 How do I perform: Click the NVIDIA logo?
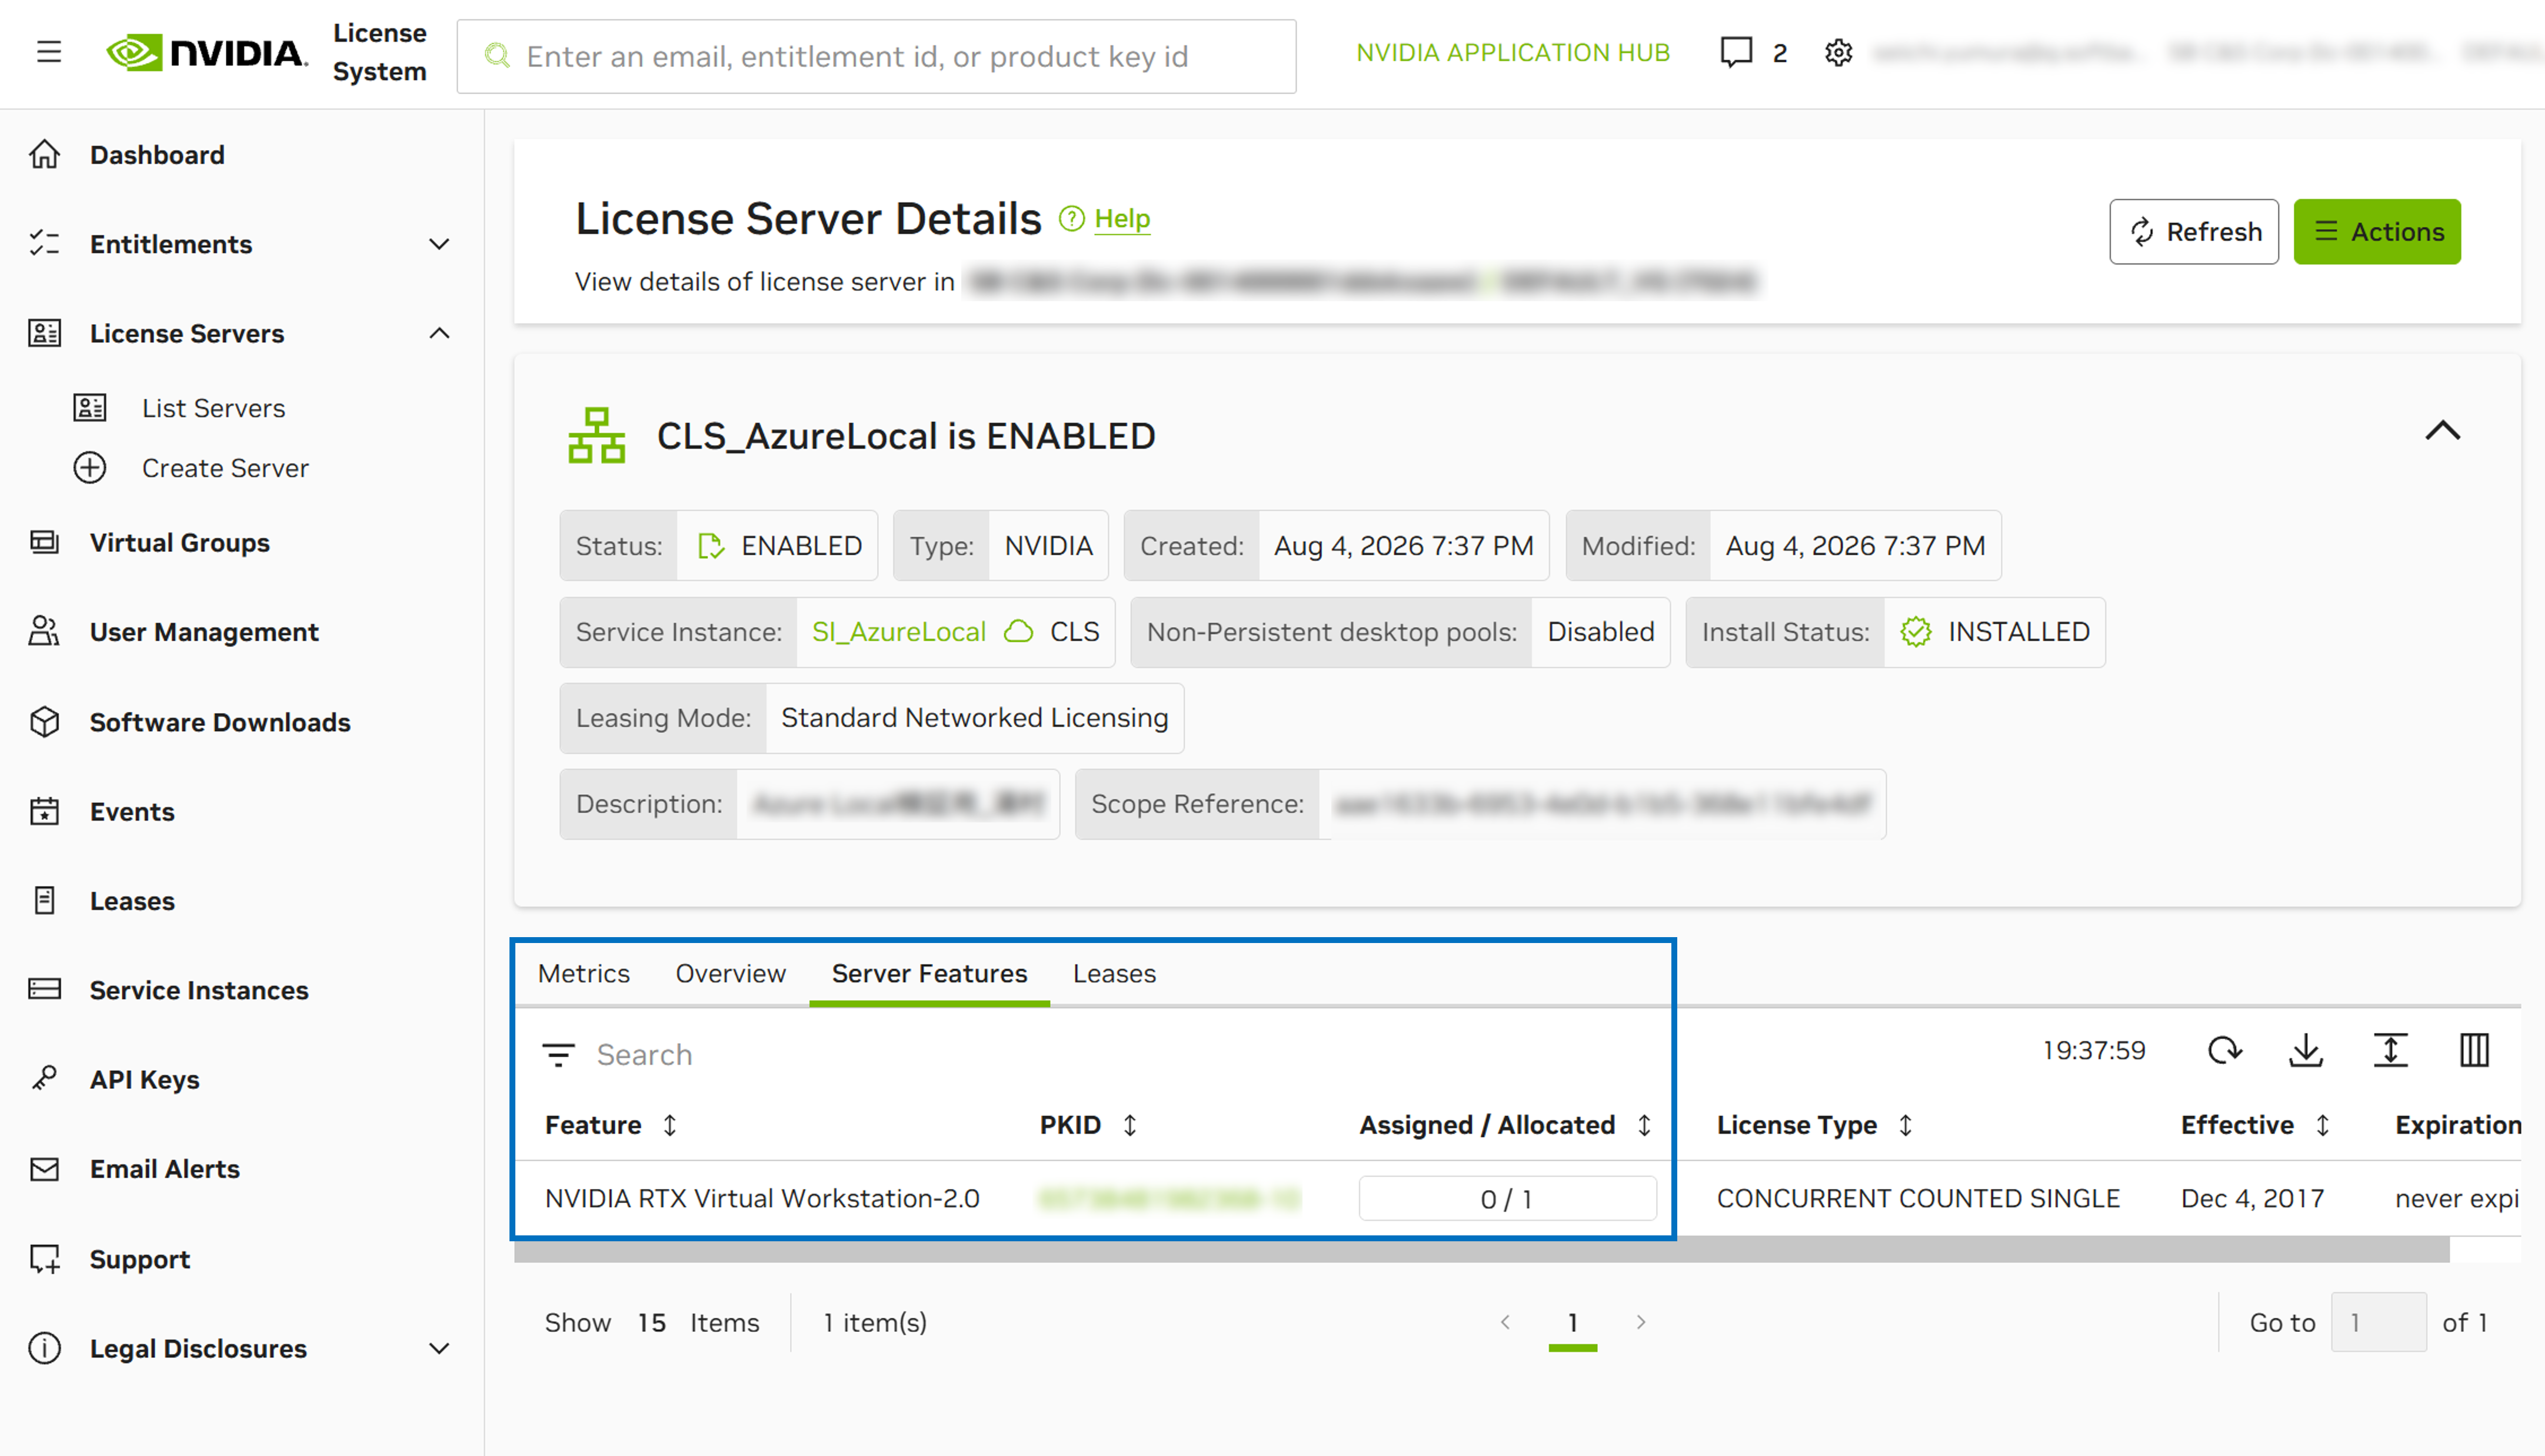point(207,52)
